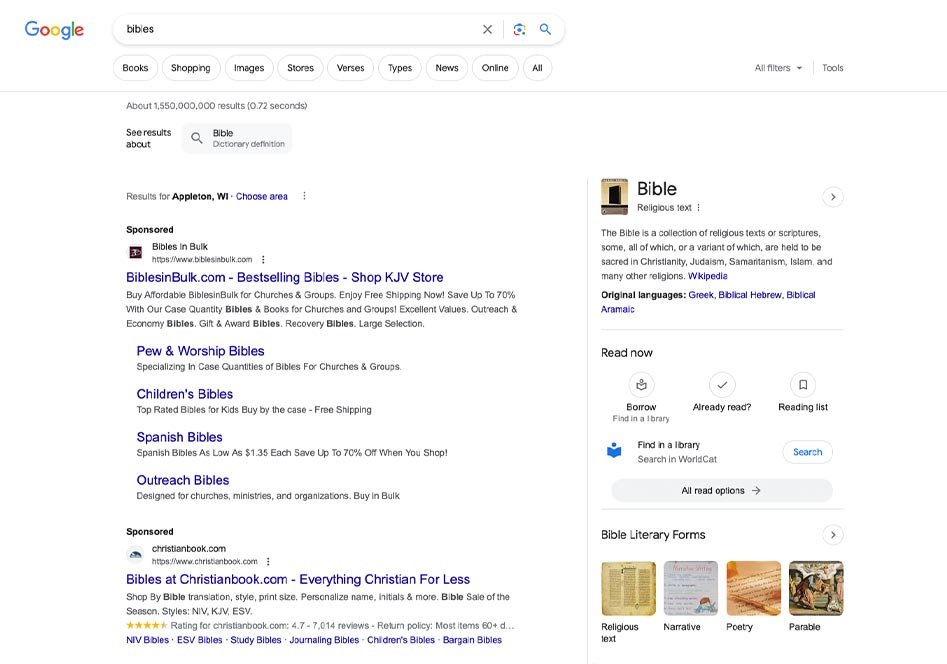
Task: Open NIV Bibles link
Action: 147,640
